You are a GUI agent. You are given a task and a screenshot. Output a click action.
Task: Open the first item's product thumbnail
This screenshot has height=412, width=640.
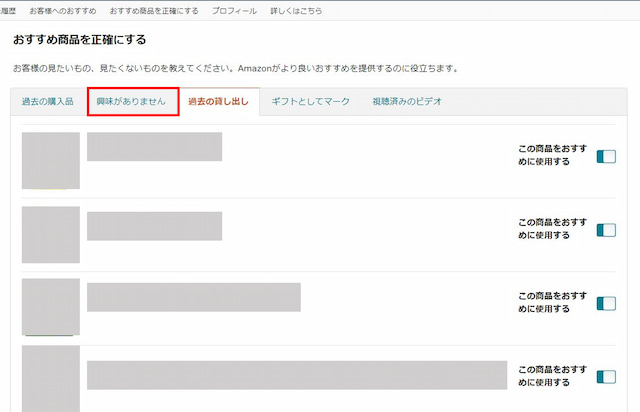point(51,160)
